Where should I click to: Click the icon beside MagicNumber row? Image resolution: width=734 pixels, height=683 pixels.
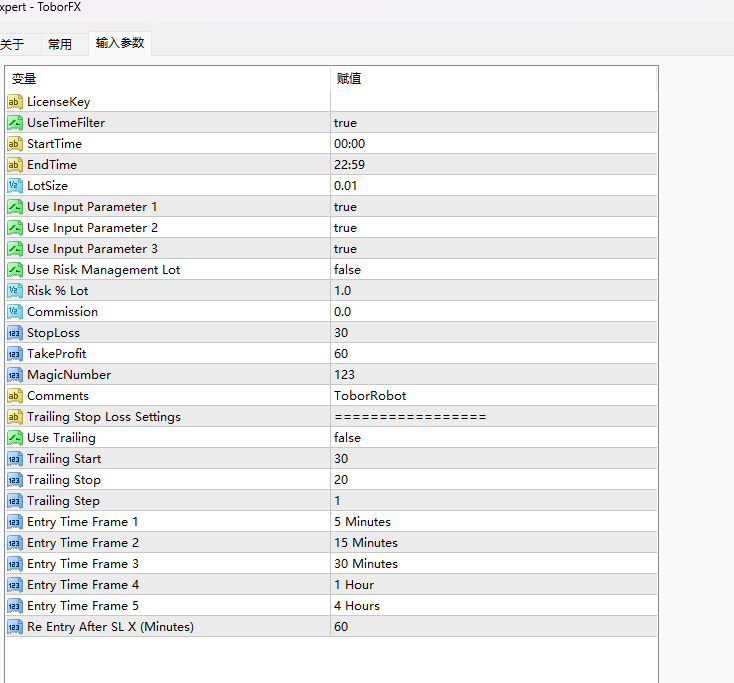(x=15, y=375)
